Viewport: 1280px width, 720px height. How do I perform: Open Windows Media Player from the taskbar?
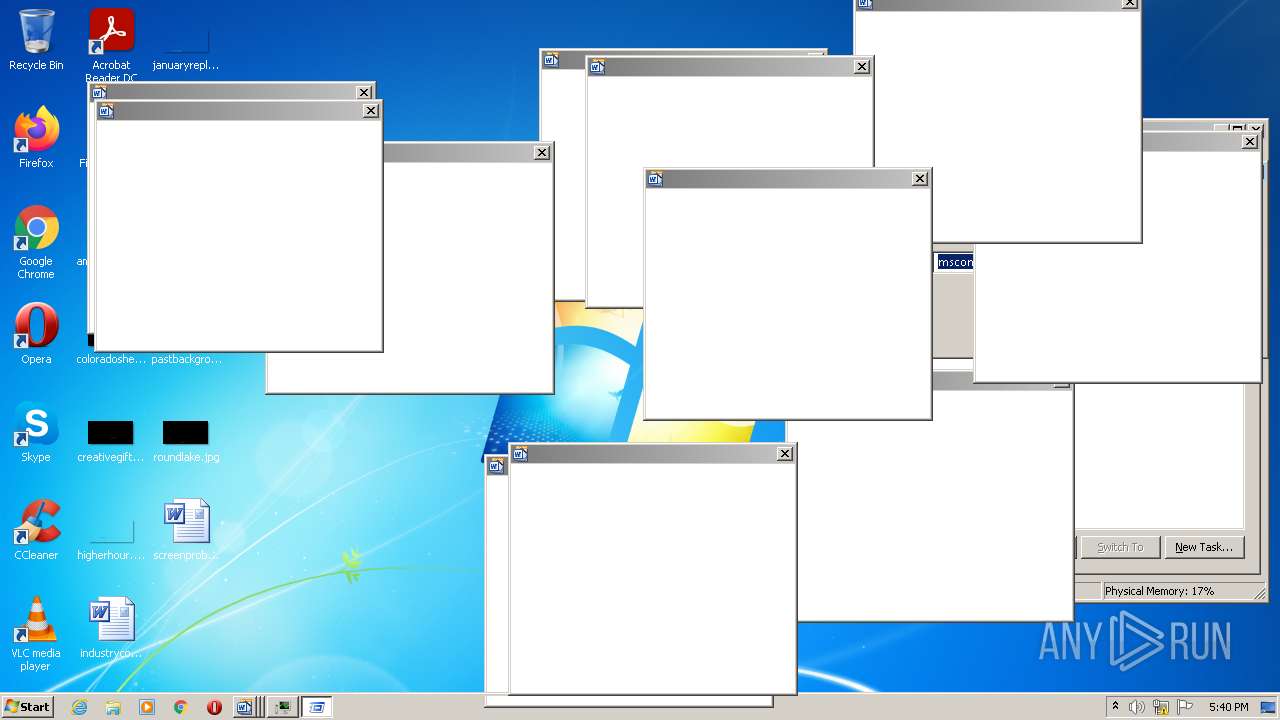(147, 707)
